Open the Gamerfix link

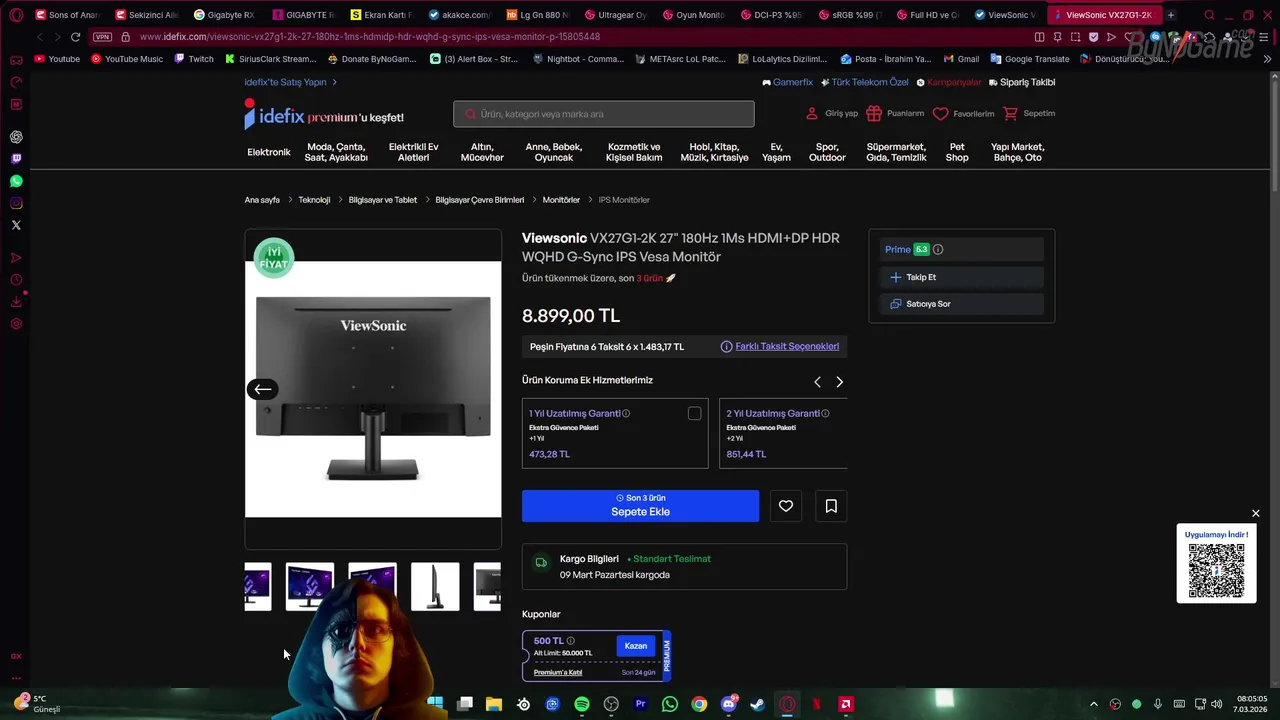[788, 82]
